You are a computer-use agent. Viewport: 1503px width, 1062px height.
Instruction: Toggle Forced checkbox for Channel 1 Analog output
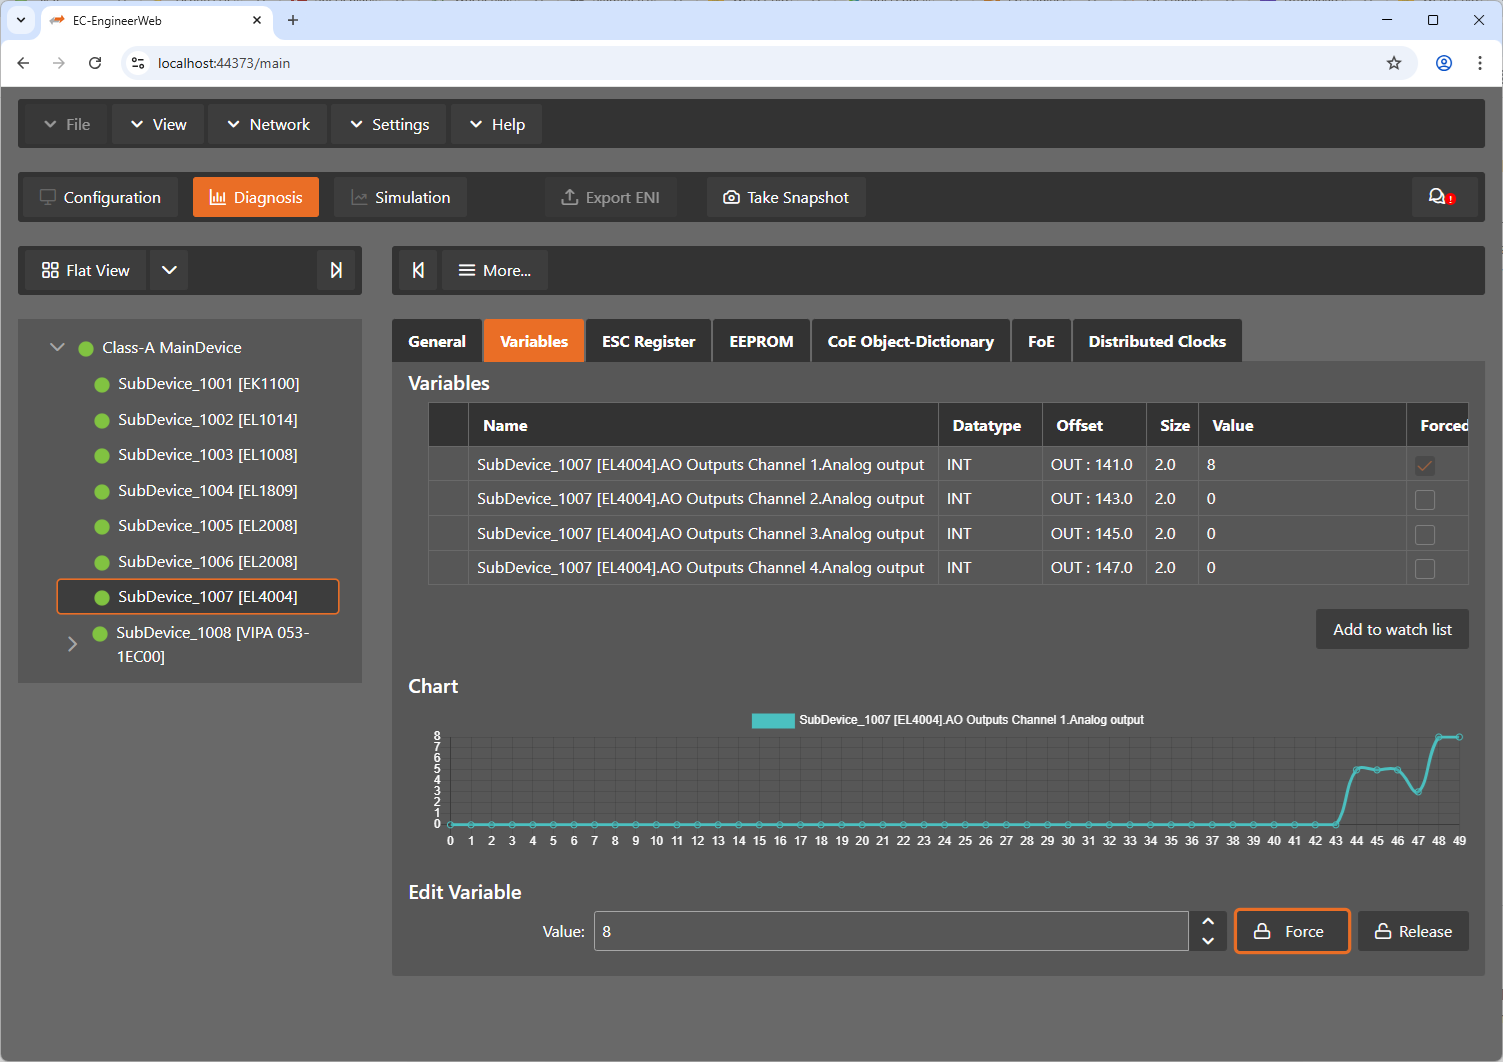(x=1425, y=465)
